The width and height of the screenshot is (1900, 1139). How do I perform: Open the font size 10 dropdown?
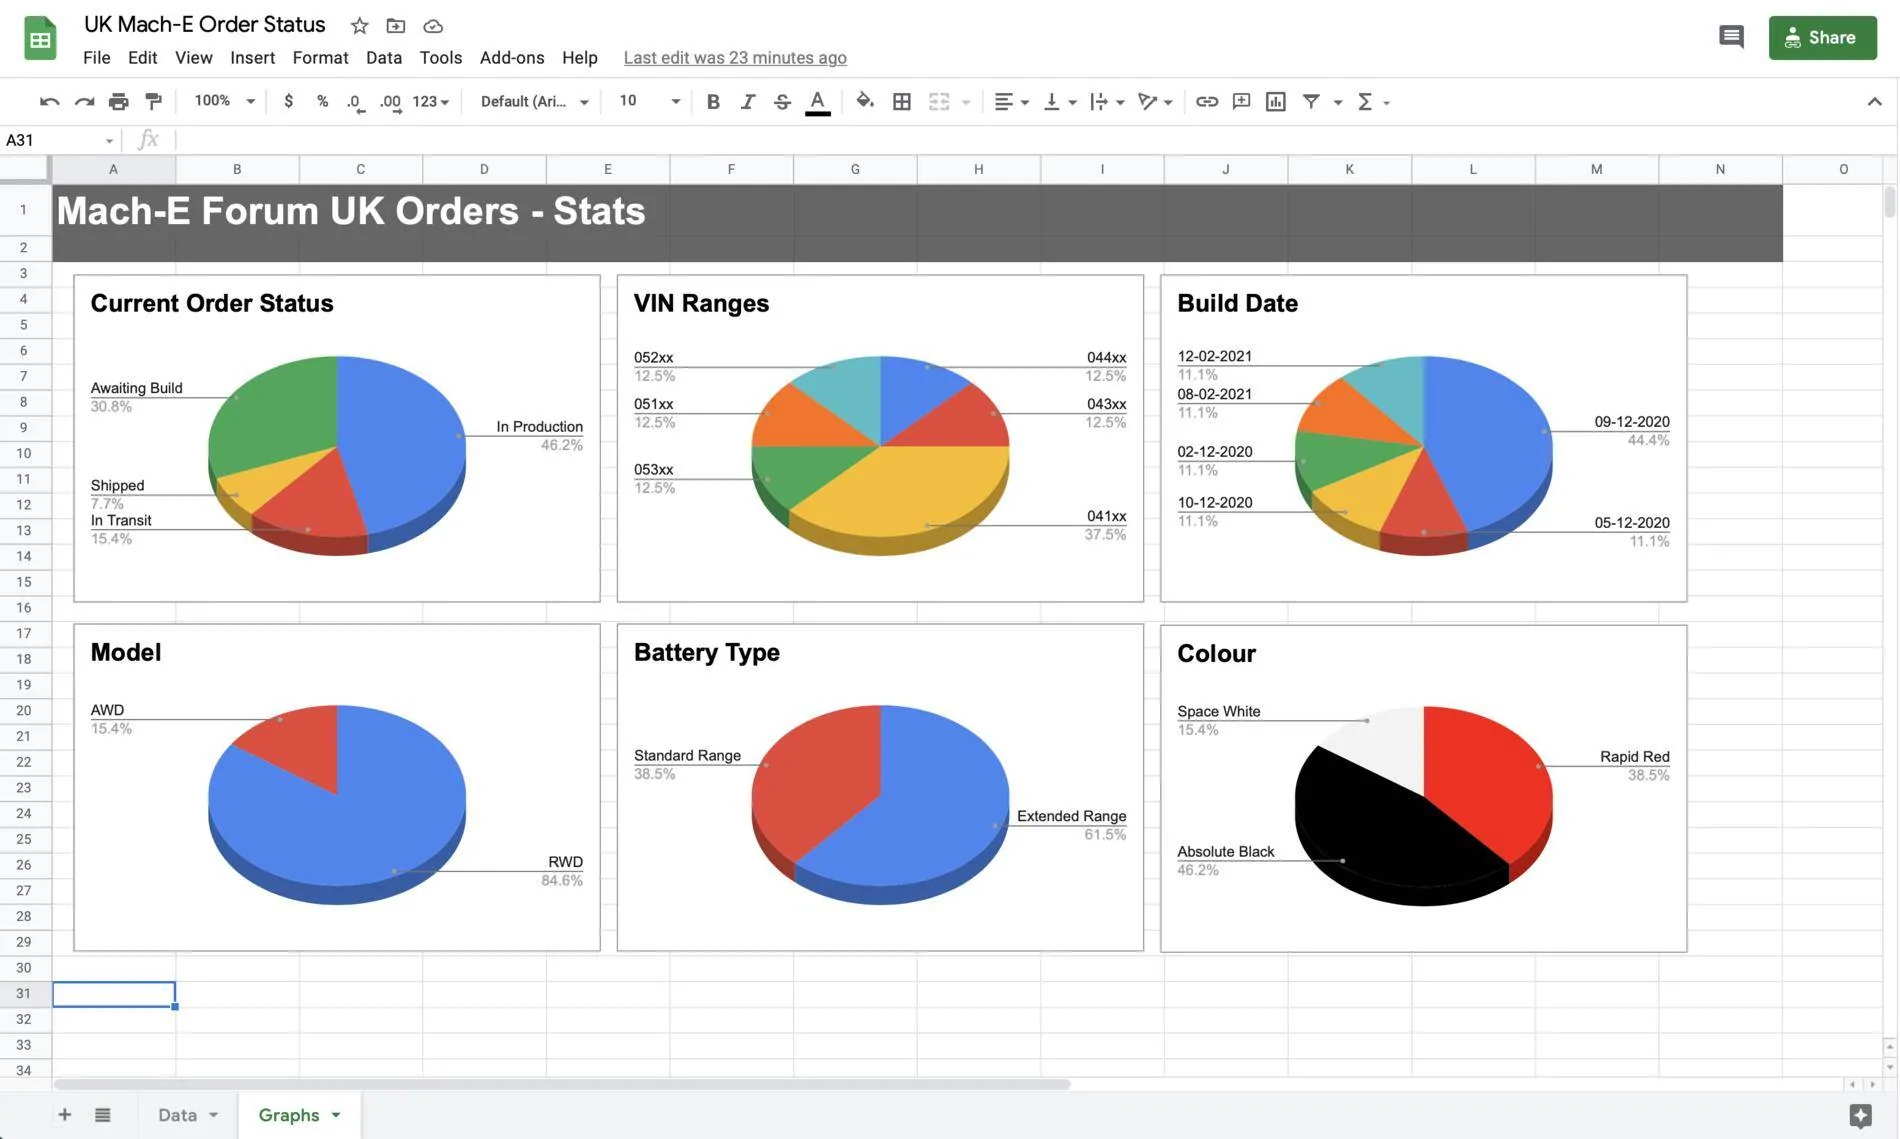coord(650,101)
